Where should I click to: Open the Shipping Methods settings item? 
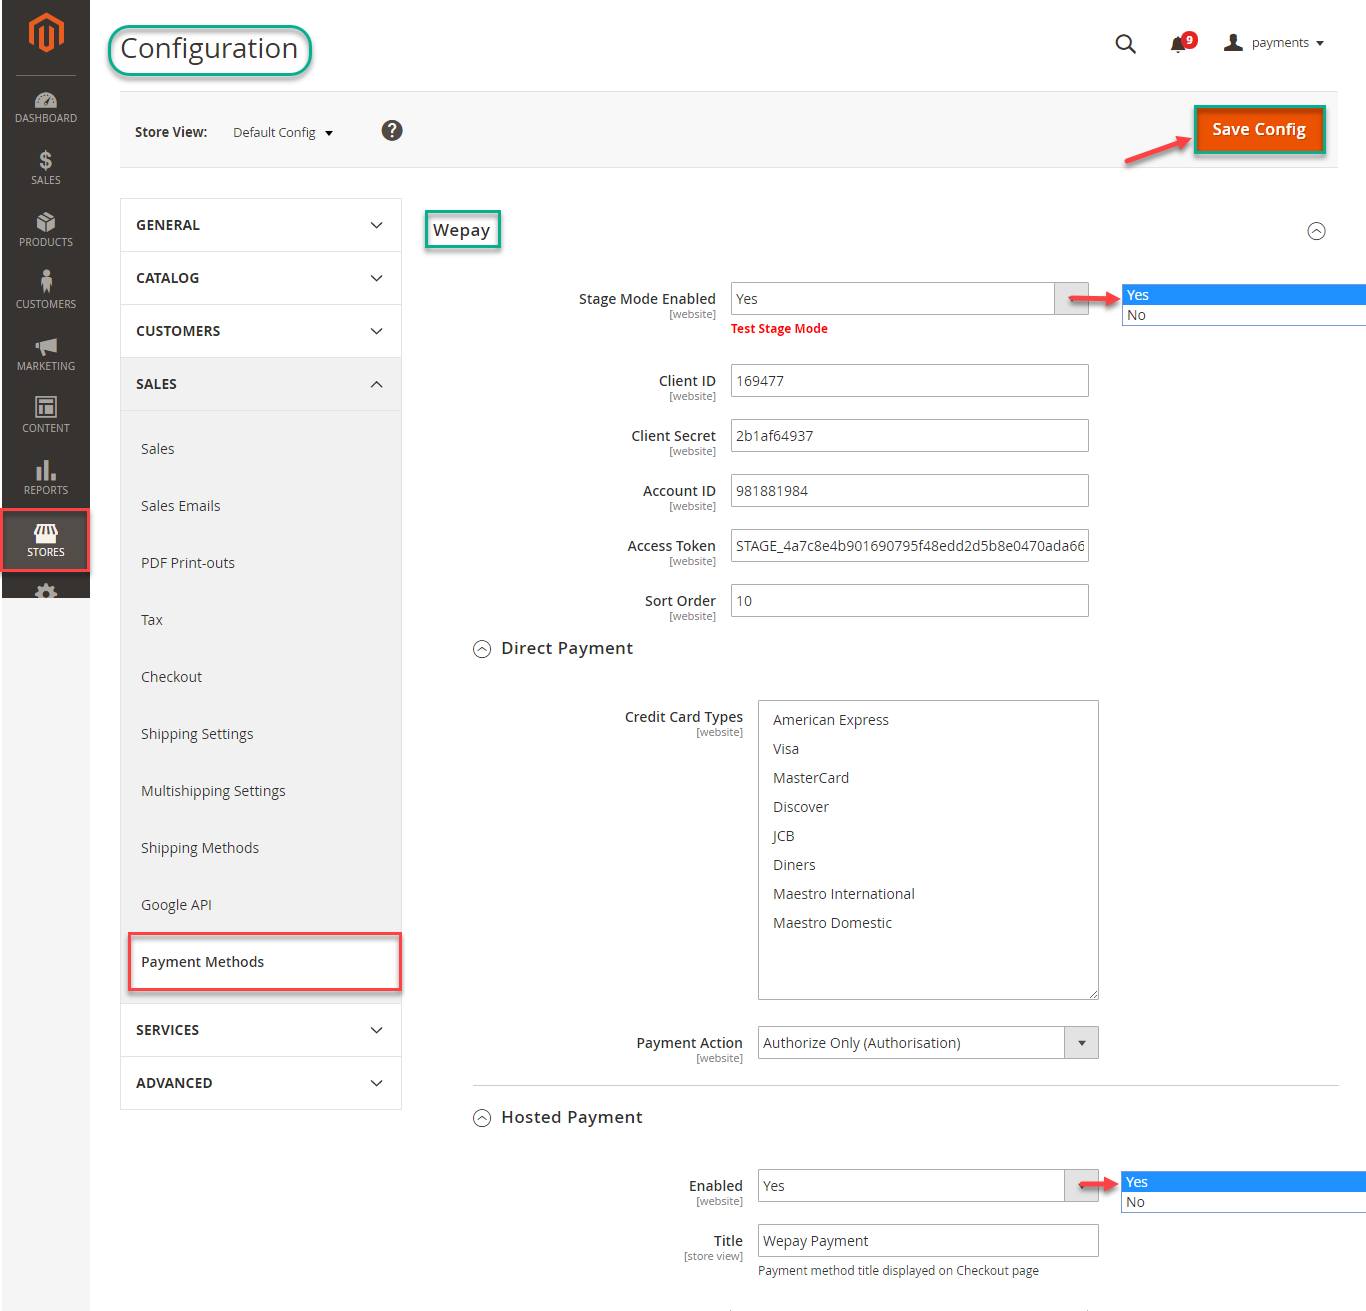pos(200,848)
